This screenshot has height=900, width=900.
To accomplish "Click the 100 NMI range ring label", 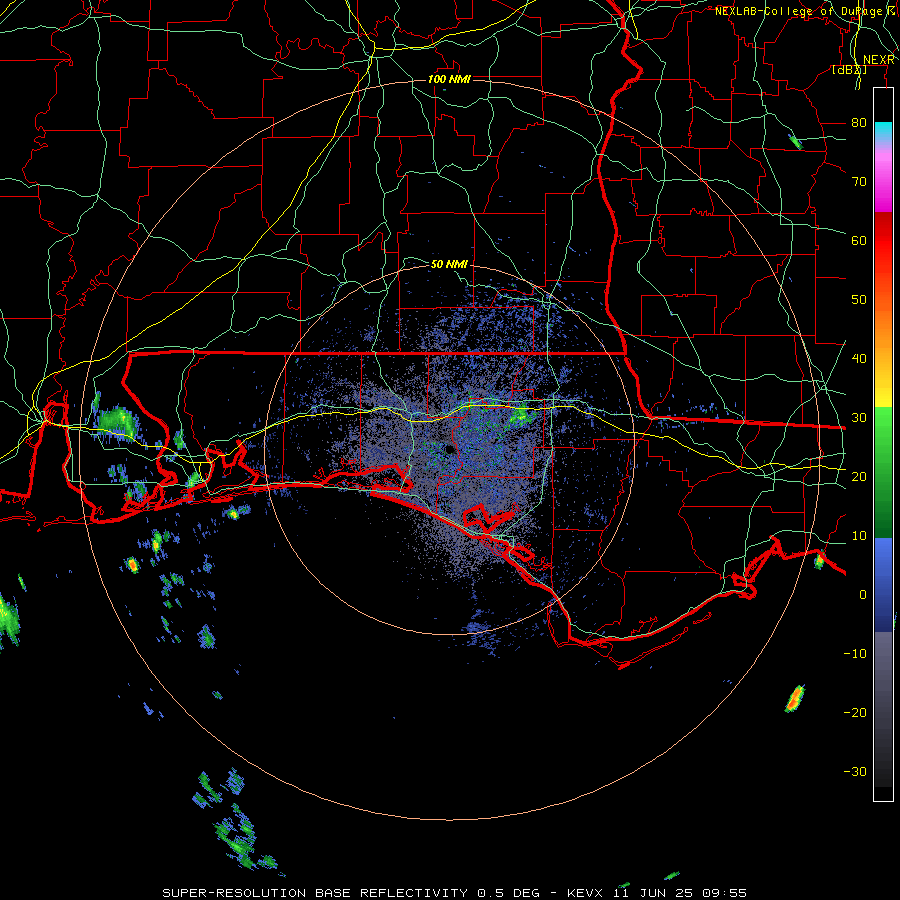I will pyautogui.click(x=449, y=79).
